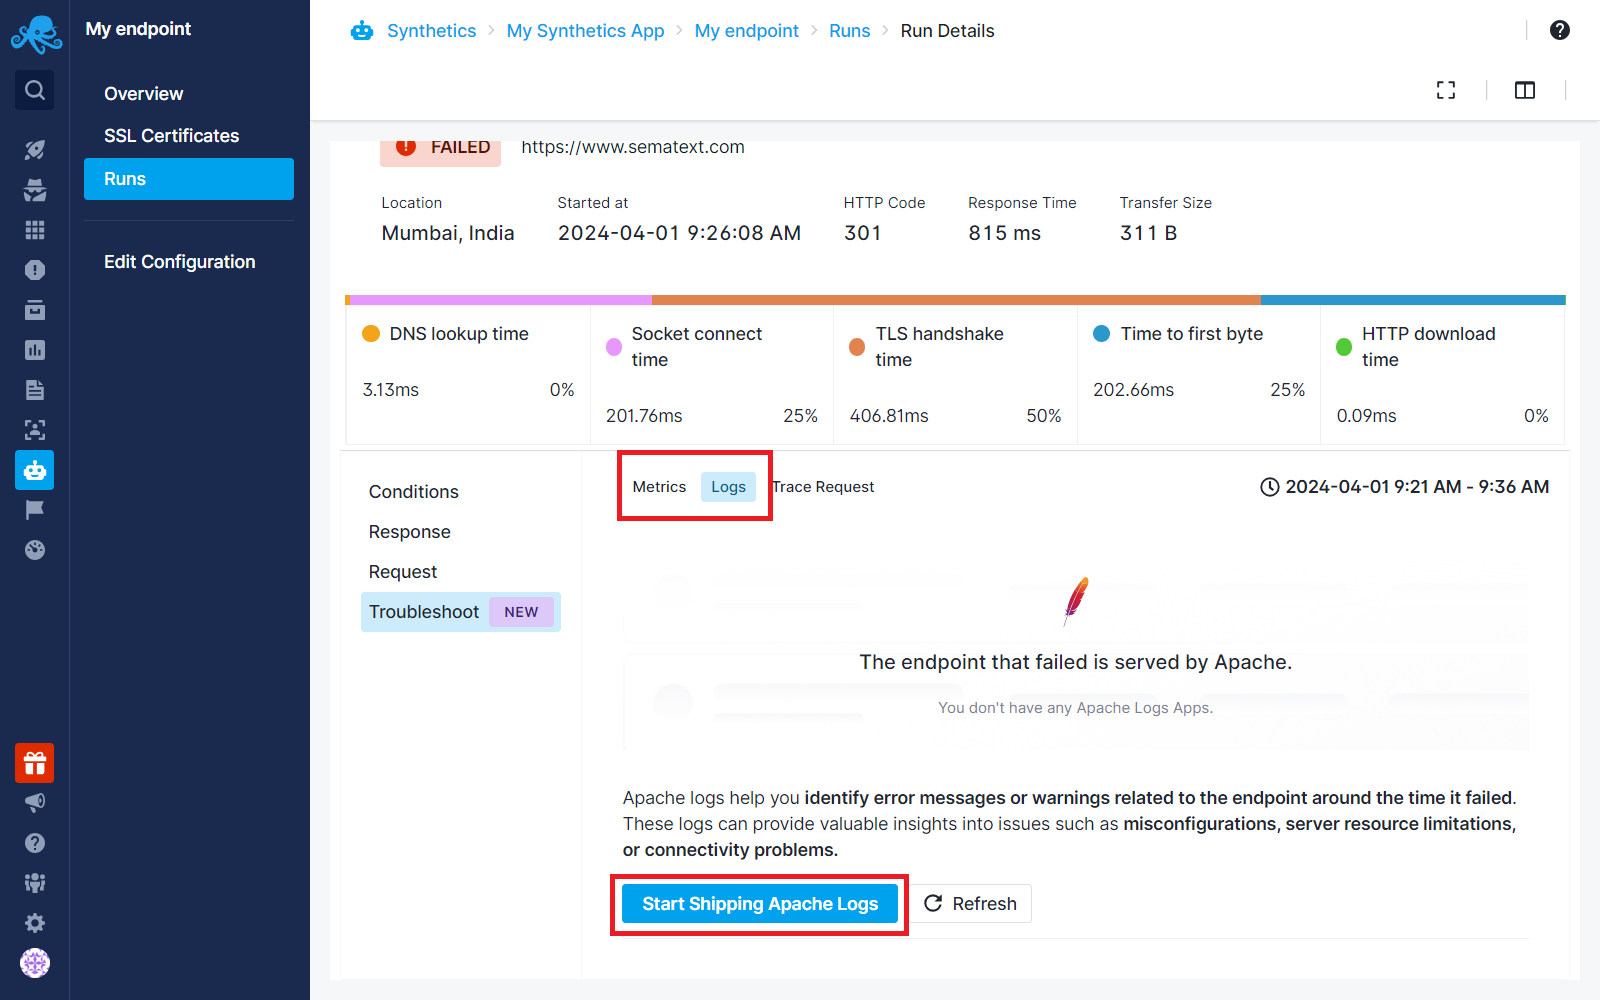The image size is (1600, 1000).
Task: Toggle the split-screen layout icon
Action: coord(1525,90)
